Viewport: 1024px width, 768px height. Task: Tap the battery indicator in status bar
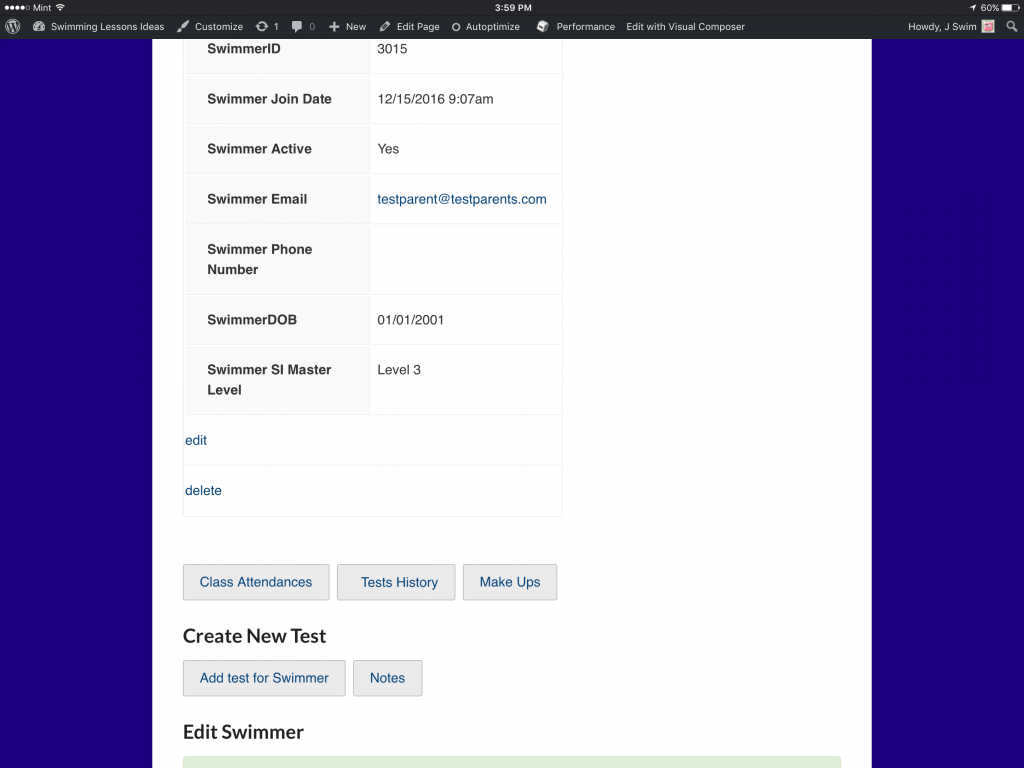pos(1010,8)
